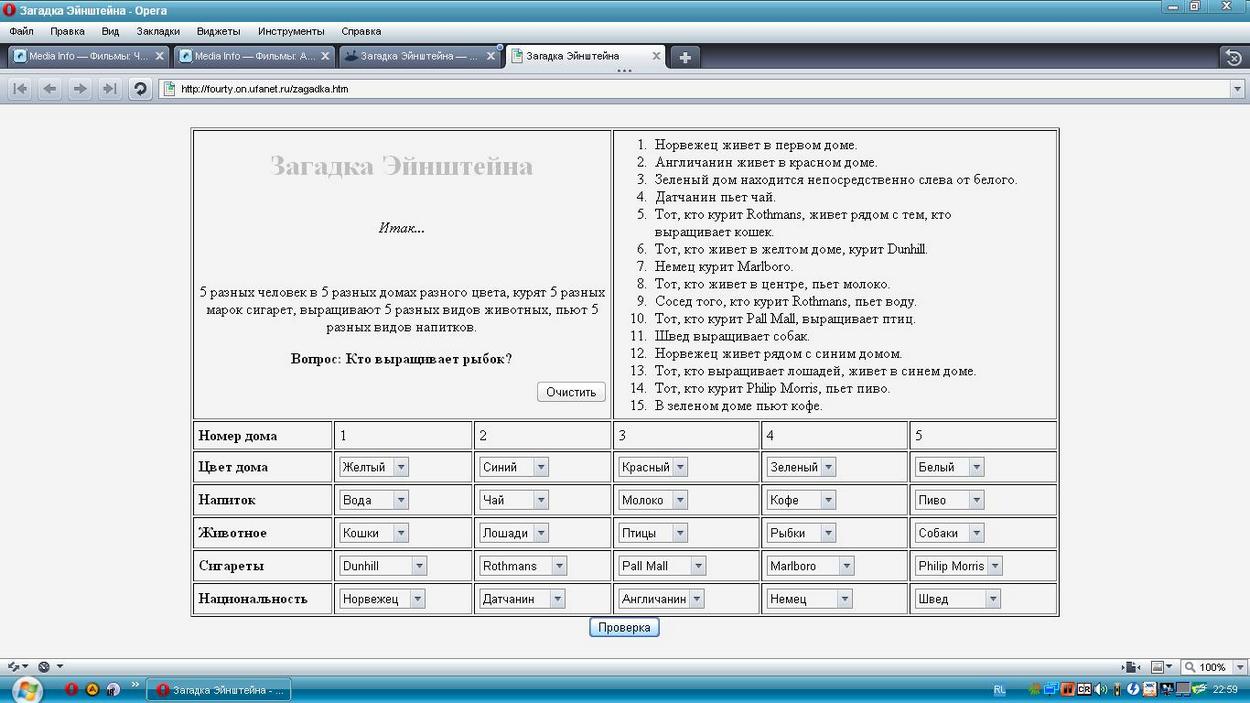Reload the page with the Reload button
Viewport: 1250px width, 703px height.
(x=141, y=89)
